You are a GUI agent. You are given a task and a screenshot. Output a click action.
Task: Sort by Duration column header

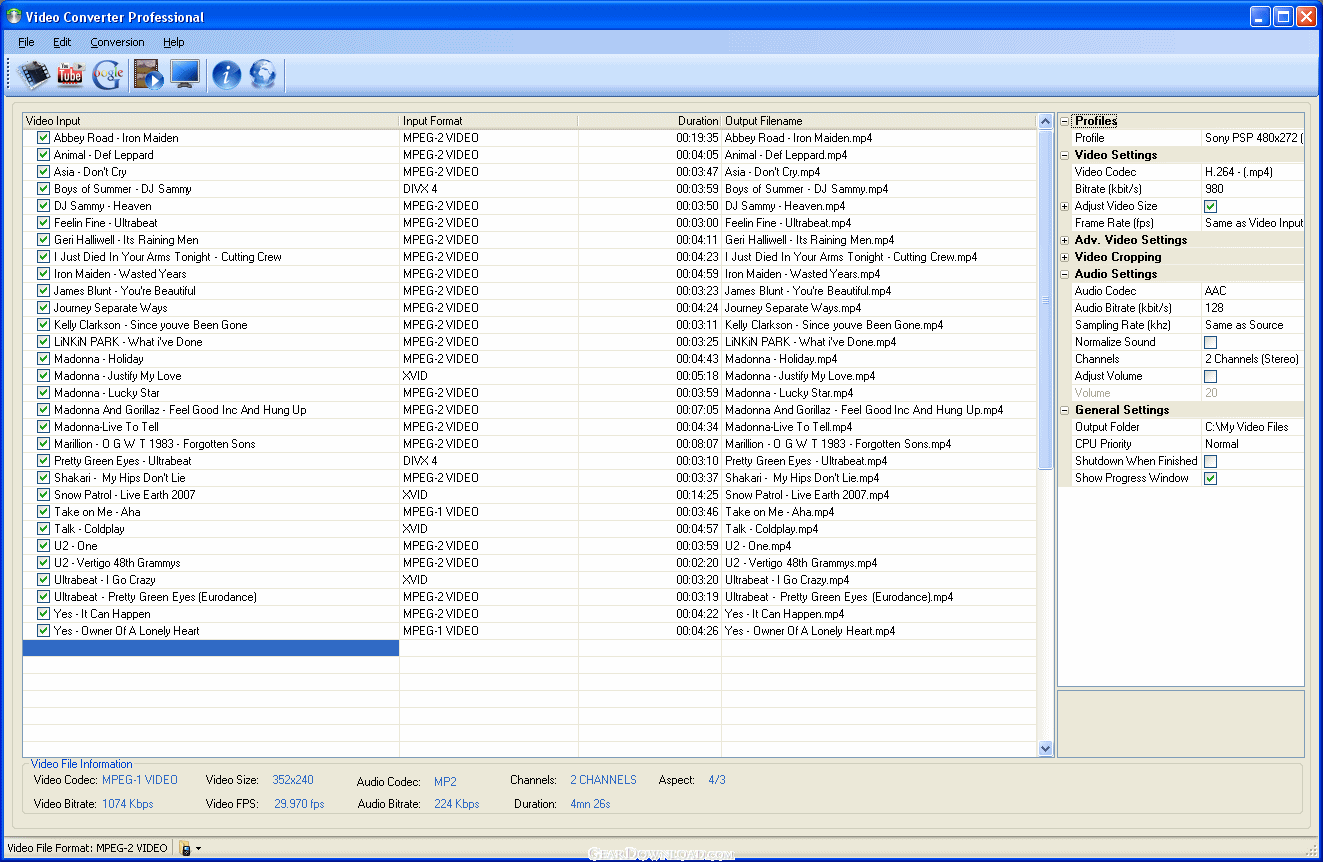click(650, 121)
